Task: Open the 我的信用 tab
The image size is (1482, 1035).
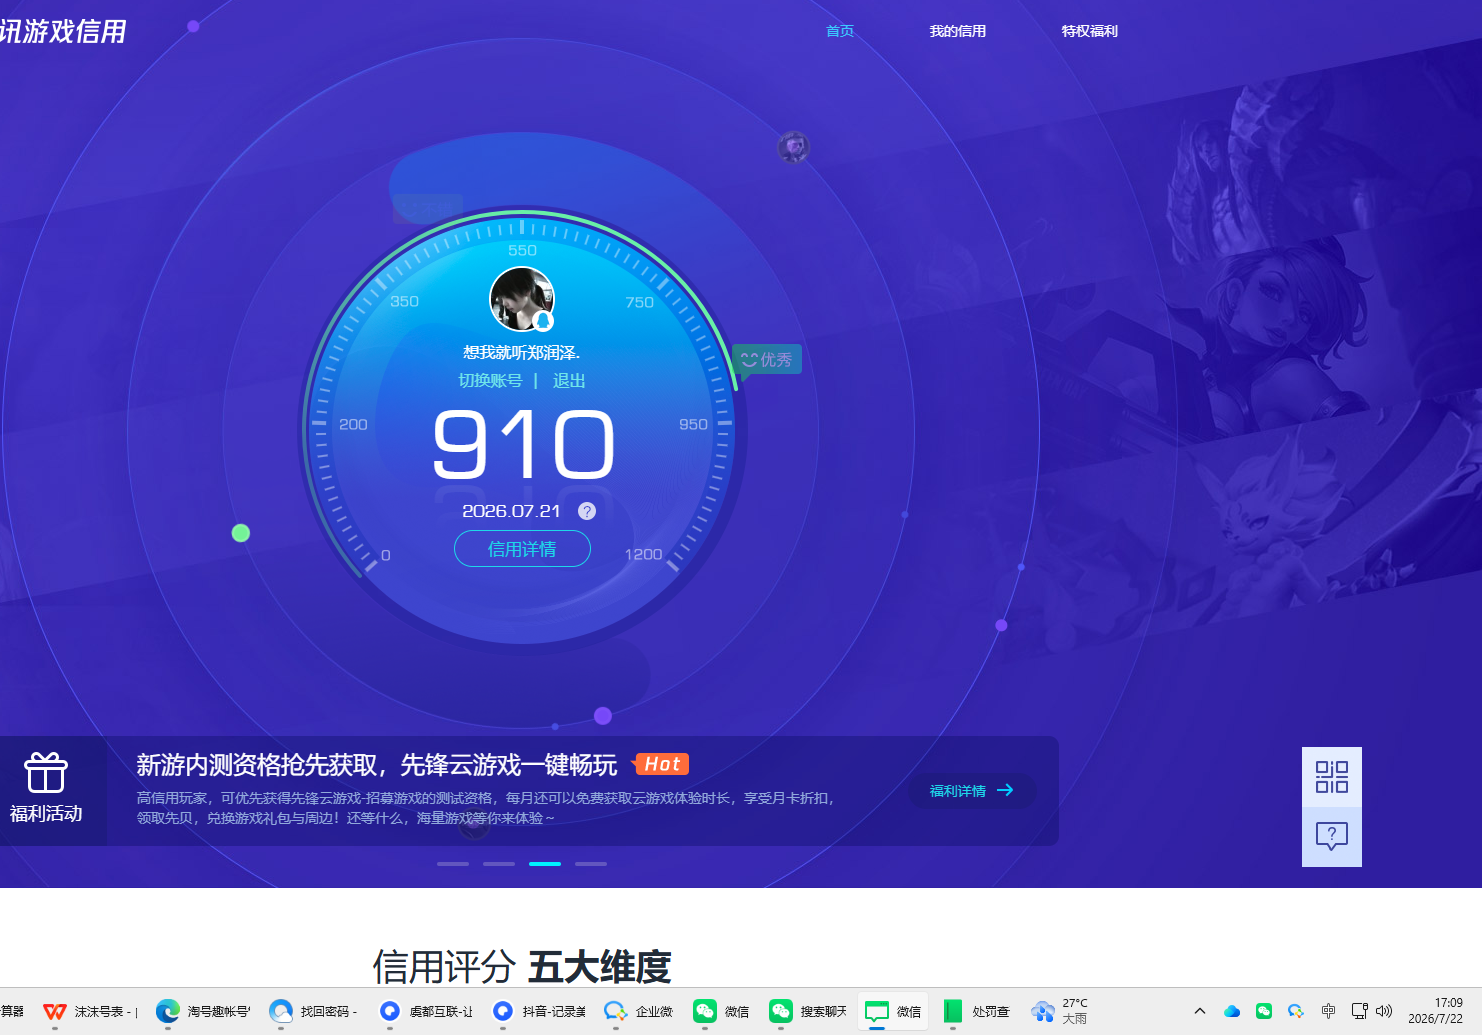Action: click(957, 31)
